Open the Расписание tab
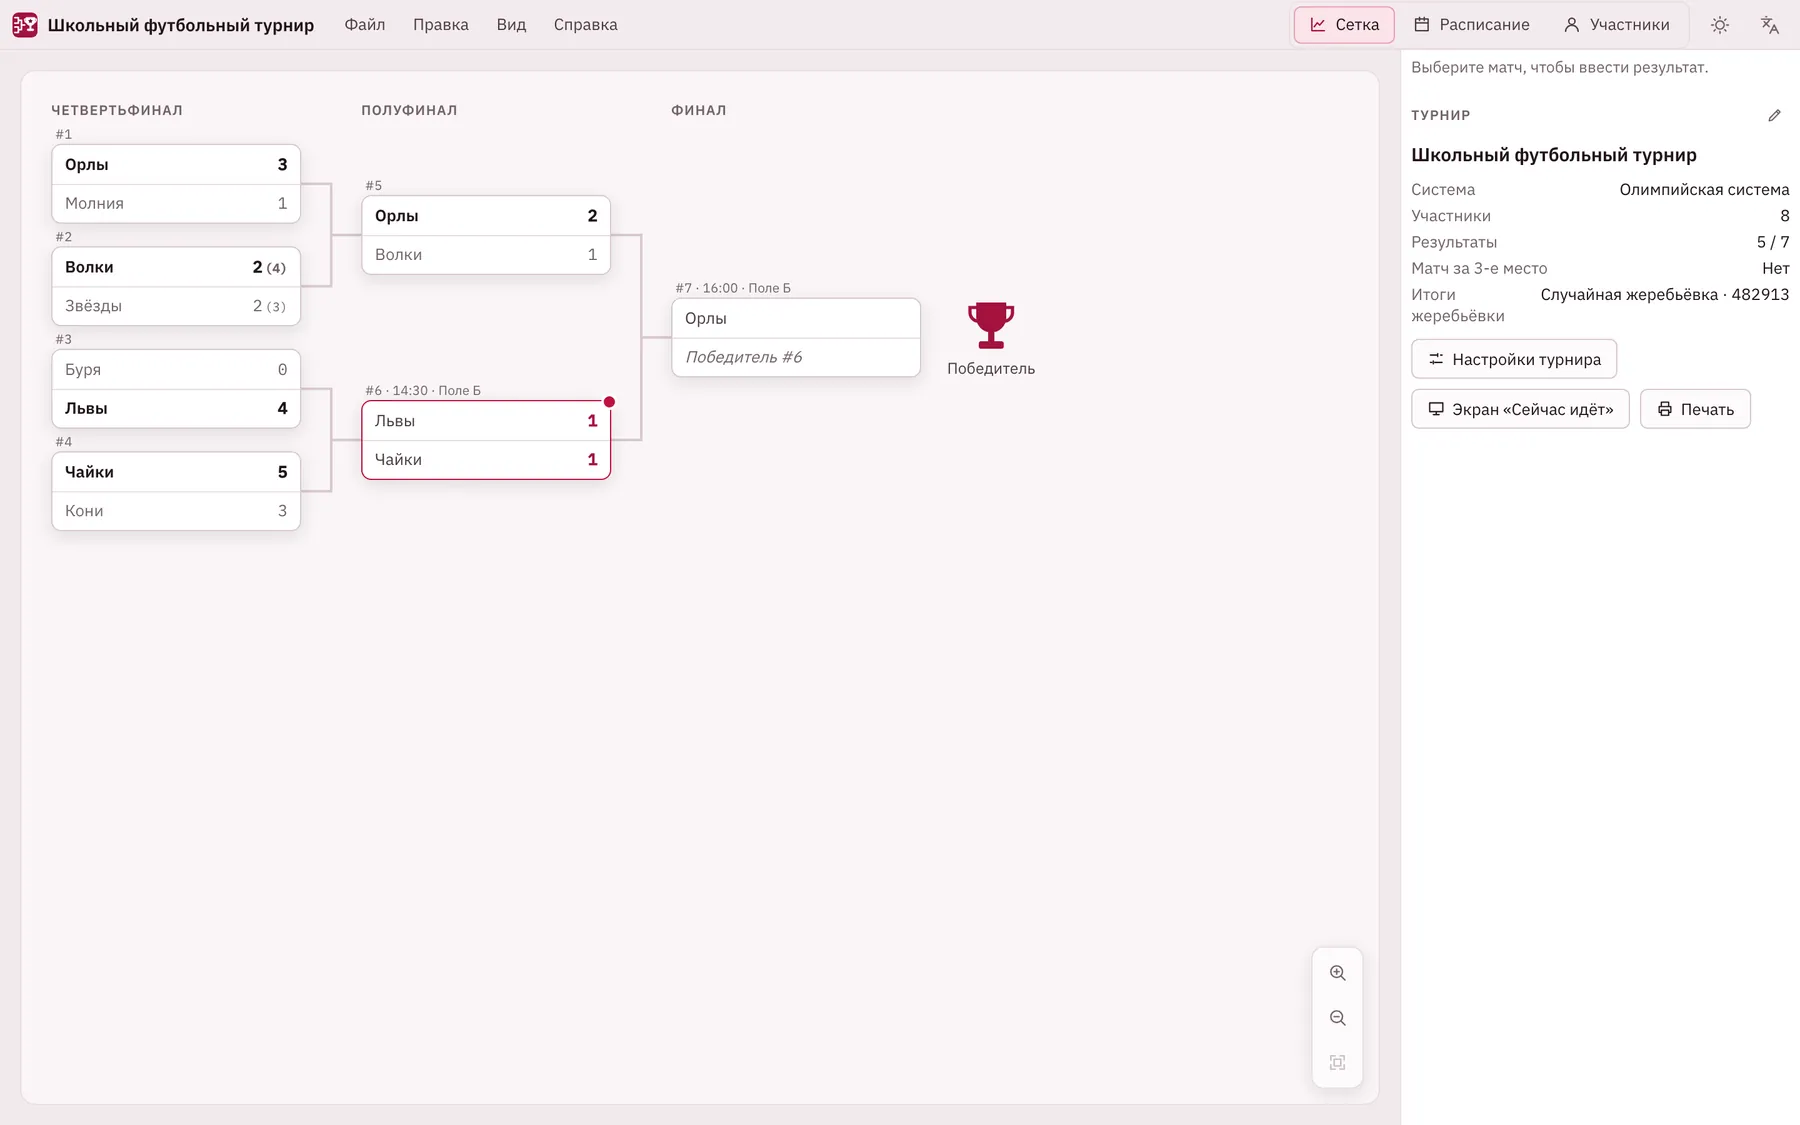Screen dimensions: 1800x1125 [x=1471, y=25]
